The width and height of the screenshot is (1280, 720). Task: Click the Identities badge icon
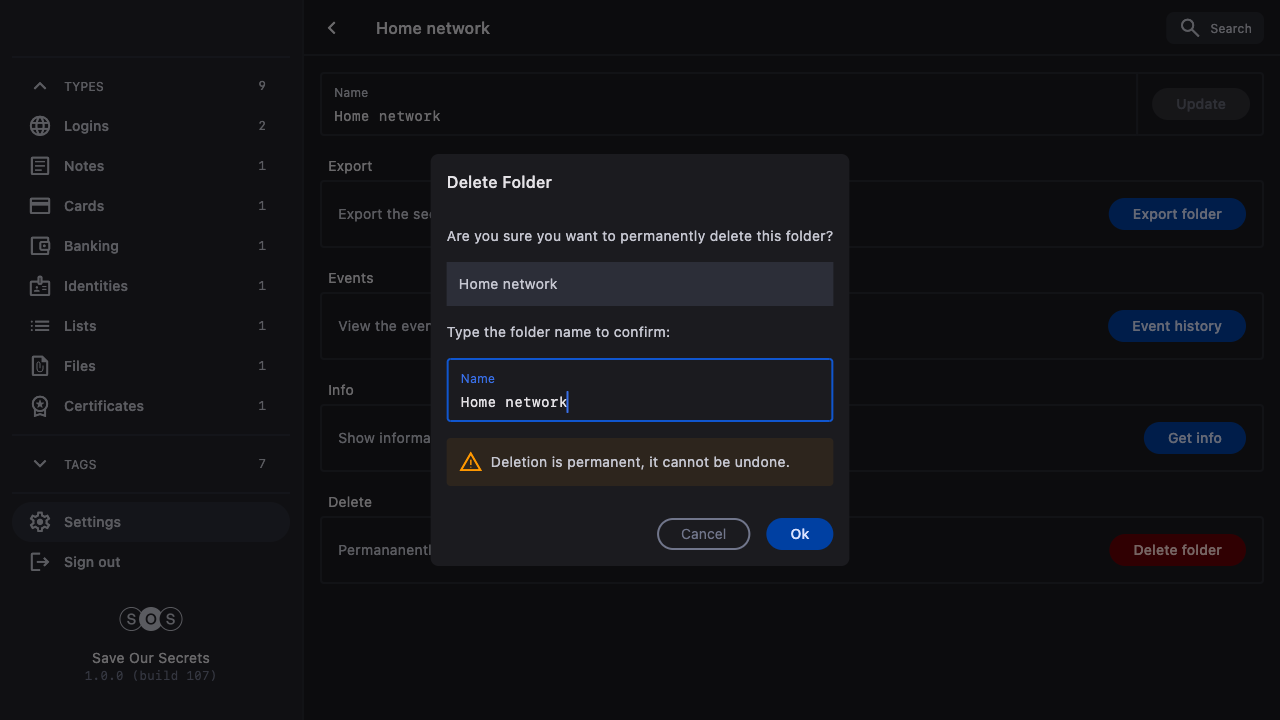40,286
